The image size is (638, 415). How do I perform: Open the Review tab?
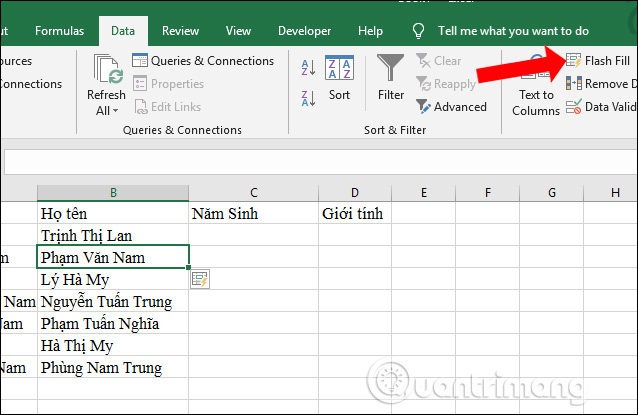point(180,31)
